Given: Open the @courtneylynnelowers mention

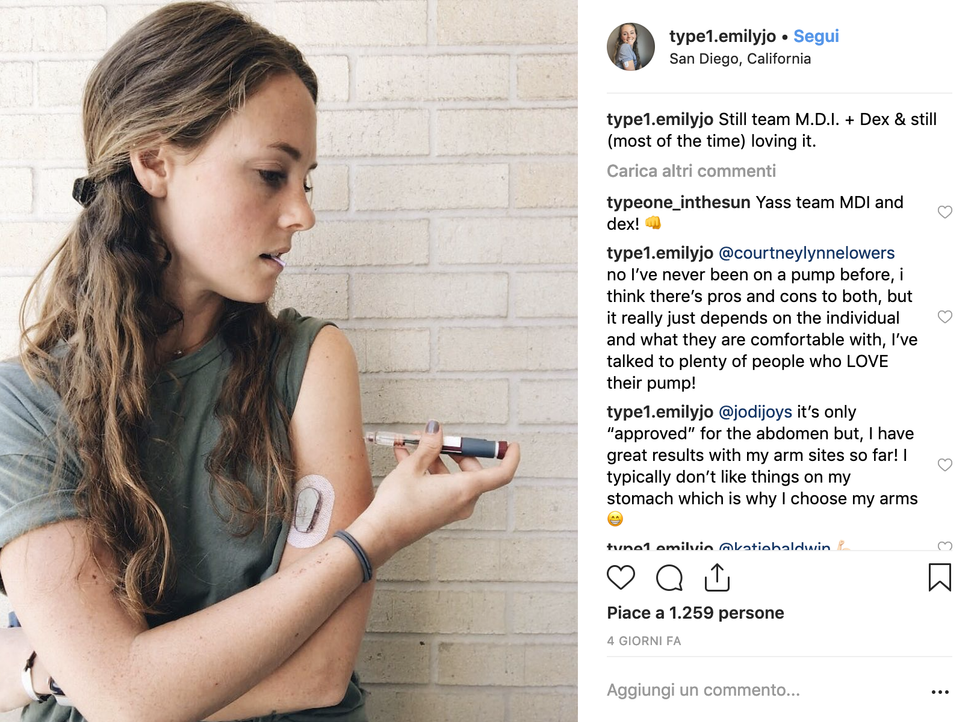Looking at the screenshot, I should point(805,253).
